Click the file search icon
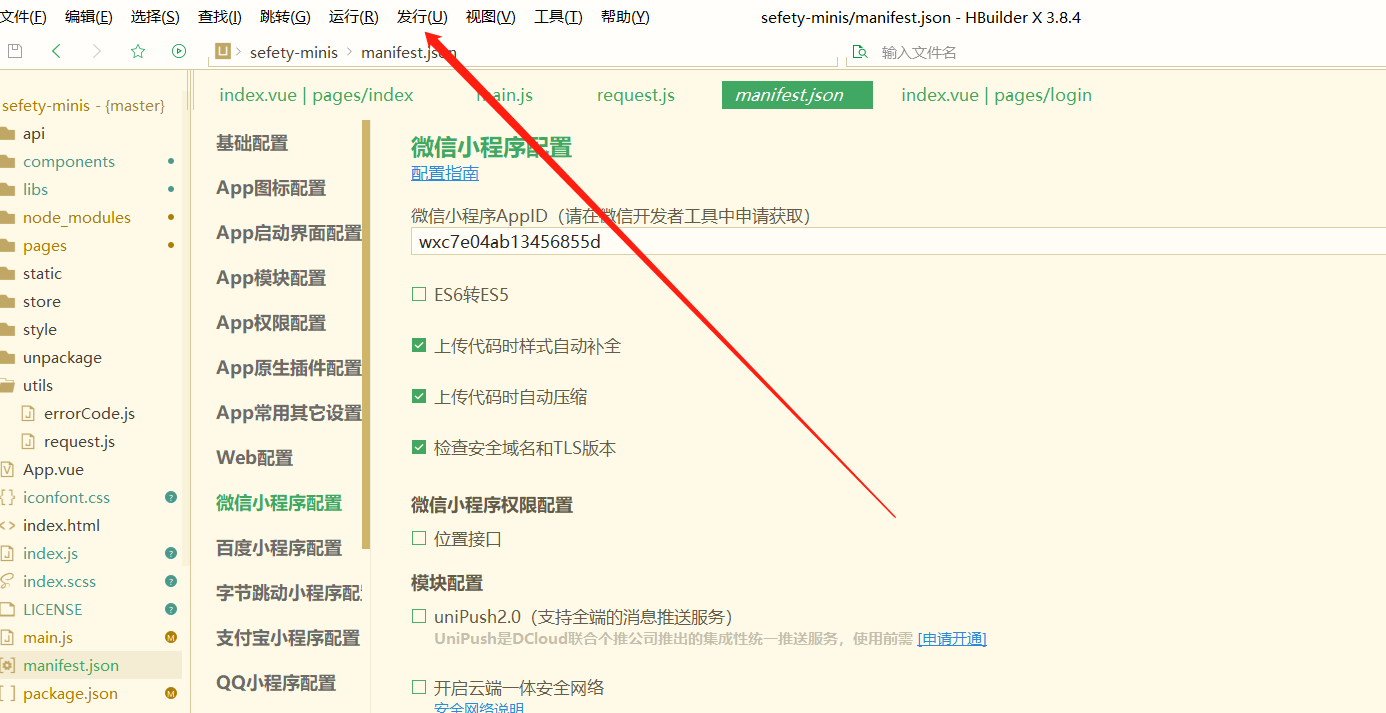The image size is (1386, 713). [859, 52]
